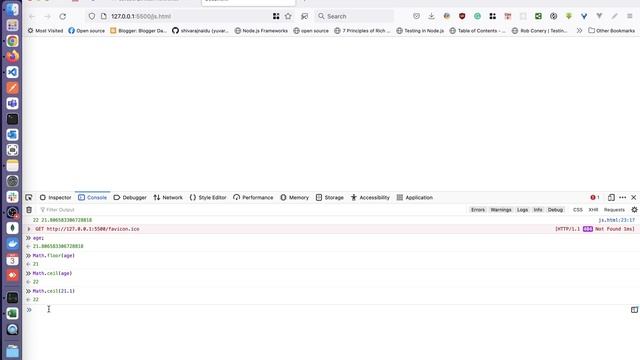Open the downloads panel icon
This screenshot has height=360, width=640.
pyautogui.click(x=431, y=16)
